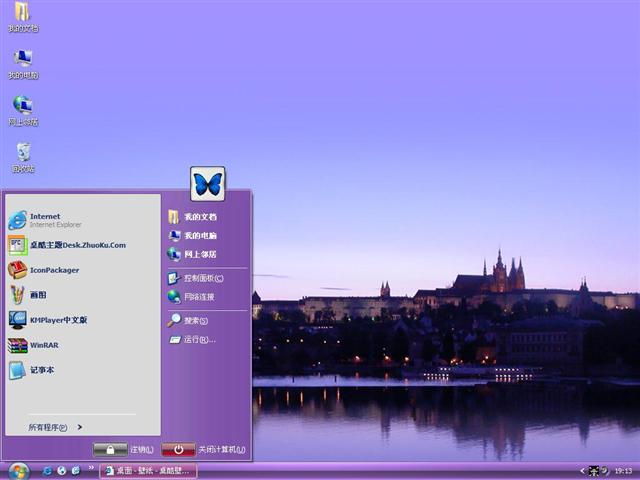The image size is (640, 480).
Task: Select the 网上邻居 desktop icon
Action: click(x=23, y=108)
